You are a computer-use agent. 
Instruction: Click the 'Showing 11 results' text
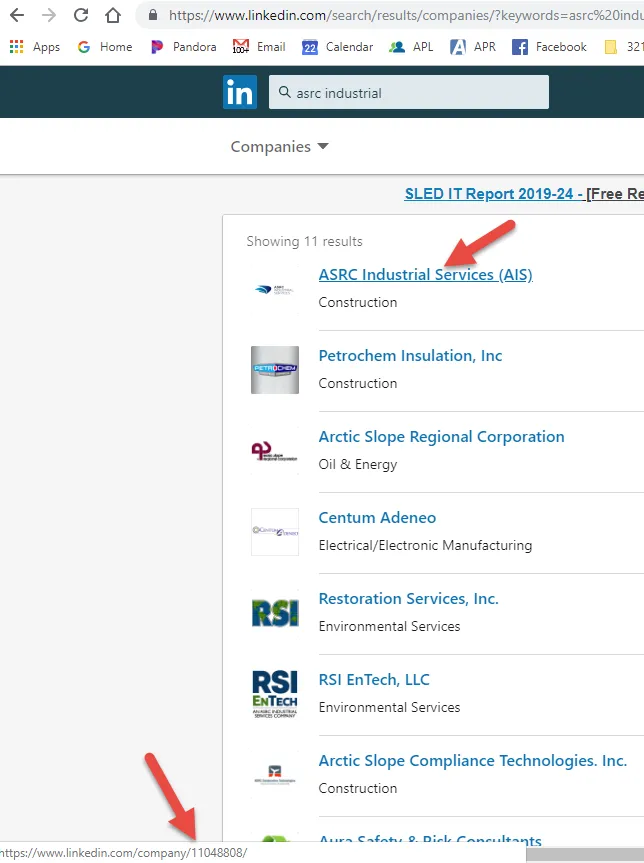304,241
